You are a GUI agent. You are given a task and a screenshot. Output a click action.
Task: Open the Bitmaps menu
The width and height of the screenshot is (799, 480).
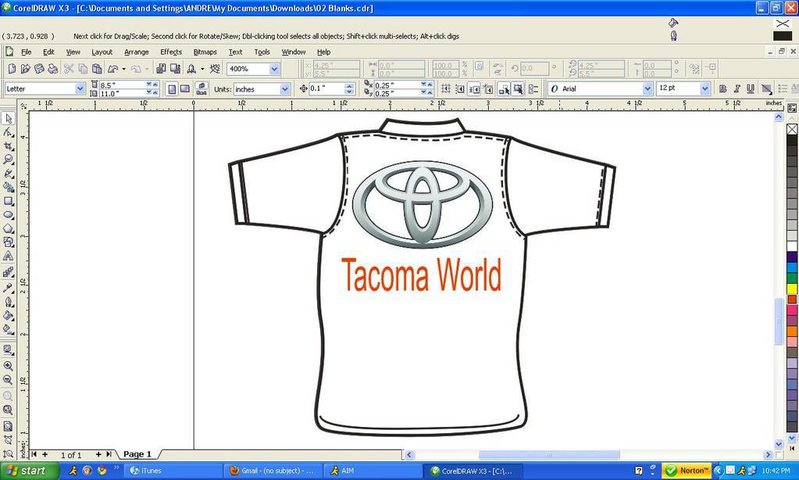tap(205, 52)
